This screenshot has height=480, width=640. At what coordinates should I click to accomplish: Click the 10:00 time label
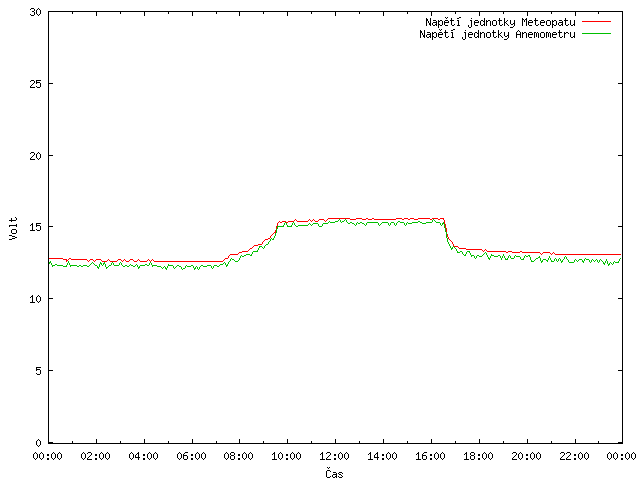[287, 456]
